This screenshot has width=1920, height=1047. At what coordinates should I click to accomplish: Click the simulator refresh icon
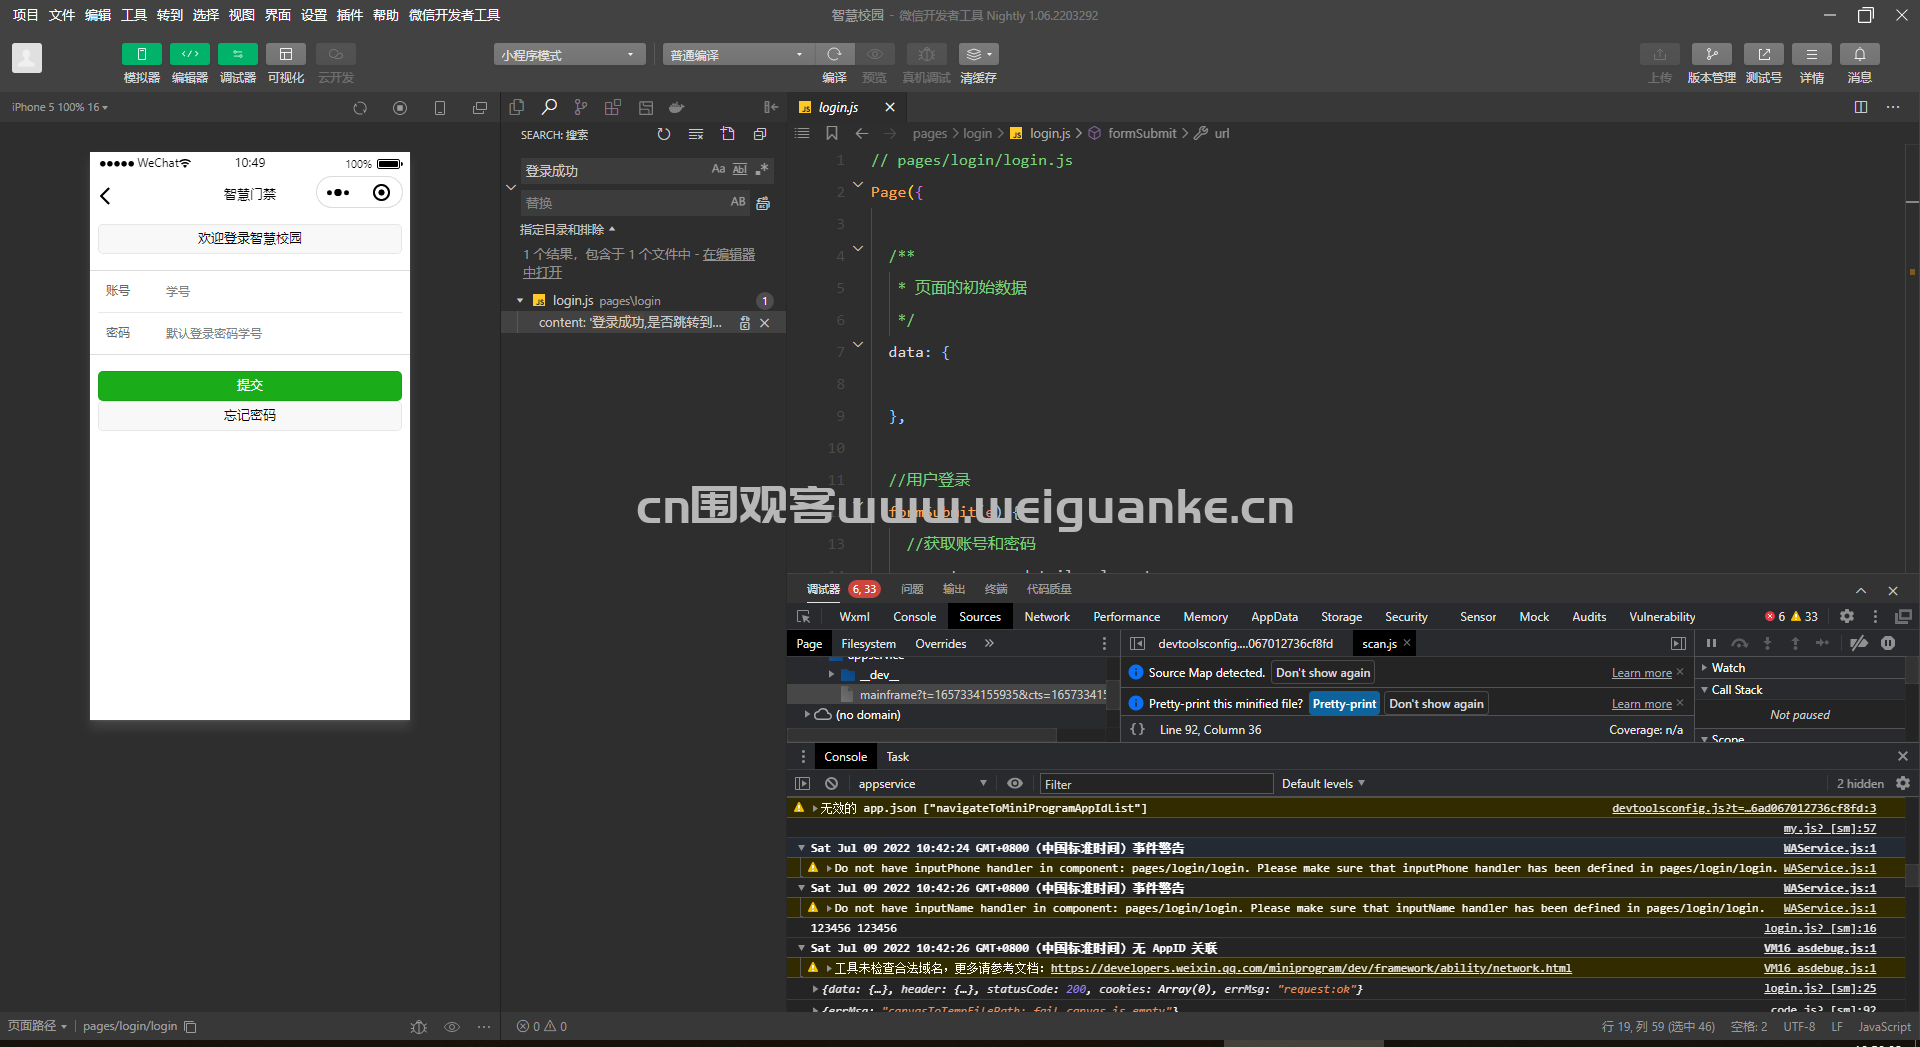tap(360, 107)
